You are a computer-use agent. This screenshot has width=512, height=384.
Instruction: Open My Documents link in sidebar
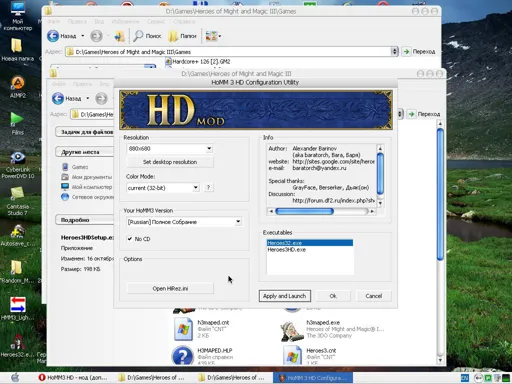tap(92, 177)
